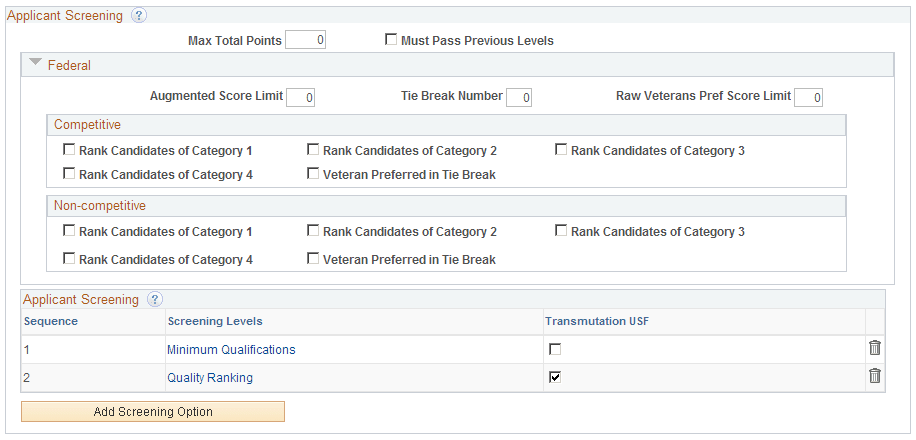Image resolution: width=916 pixels, height=440 pixels.
Task: Click Add Screening Option button
Action: 153,411
